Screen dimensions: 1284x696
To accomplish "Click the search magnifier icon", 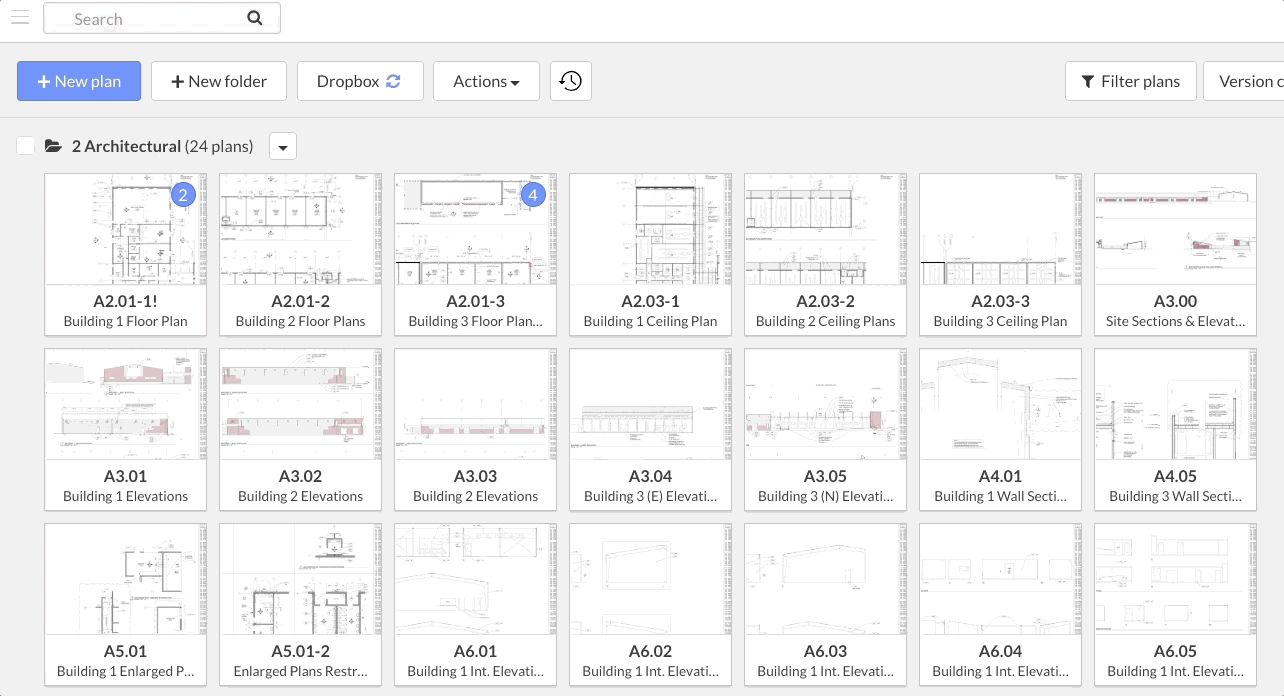I will 254,18.
